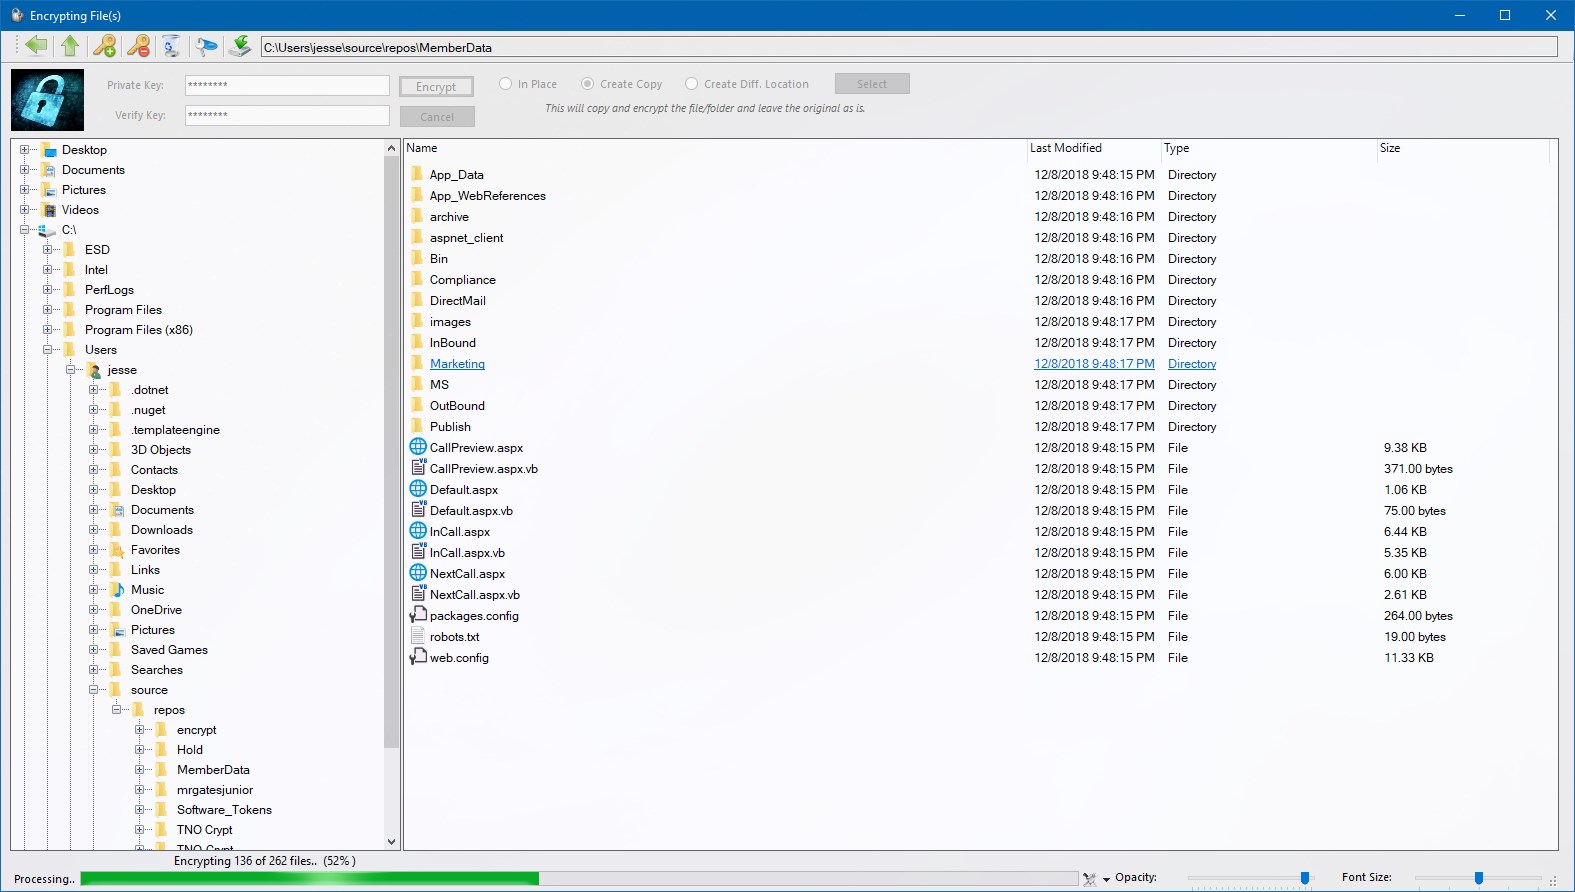Click the Type column header
1575x892 pixels.
click(x=1269, y=148)
